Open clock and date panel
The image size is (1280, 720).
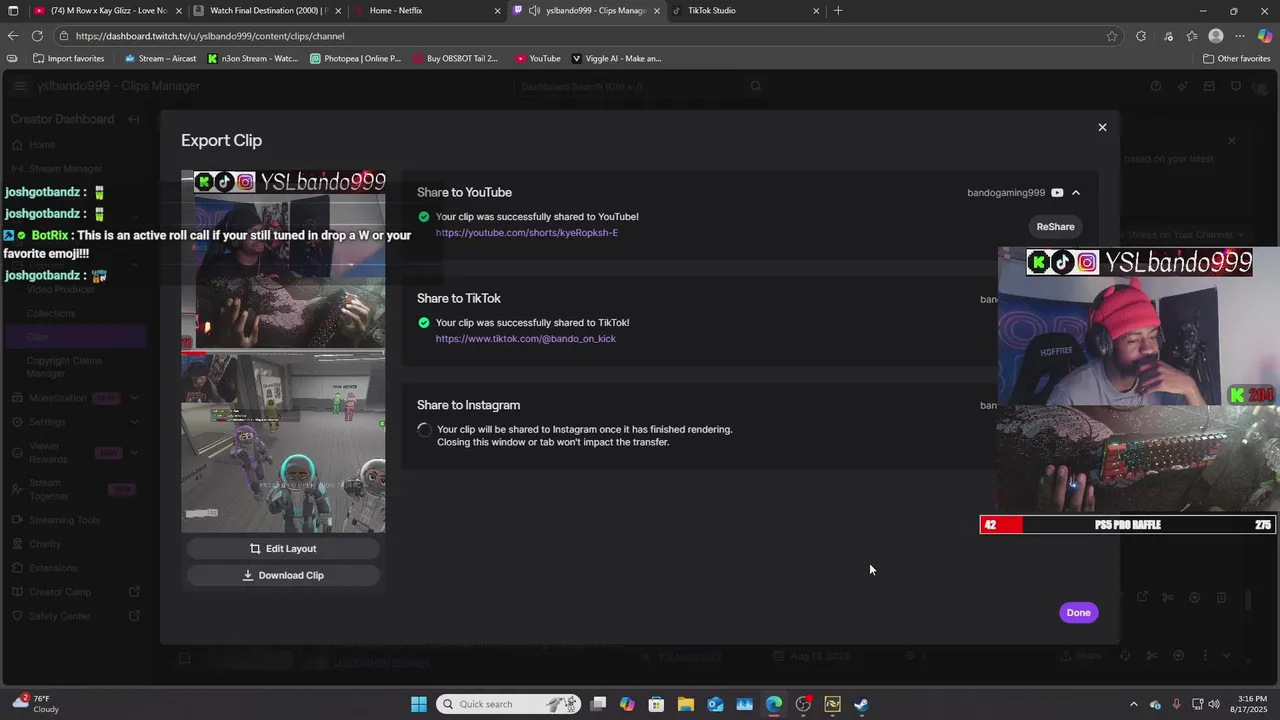pyautogui.click(x=1251, y=704)
